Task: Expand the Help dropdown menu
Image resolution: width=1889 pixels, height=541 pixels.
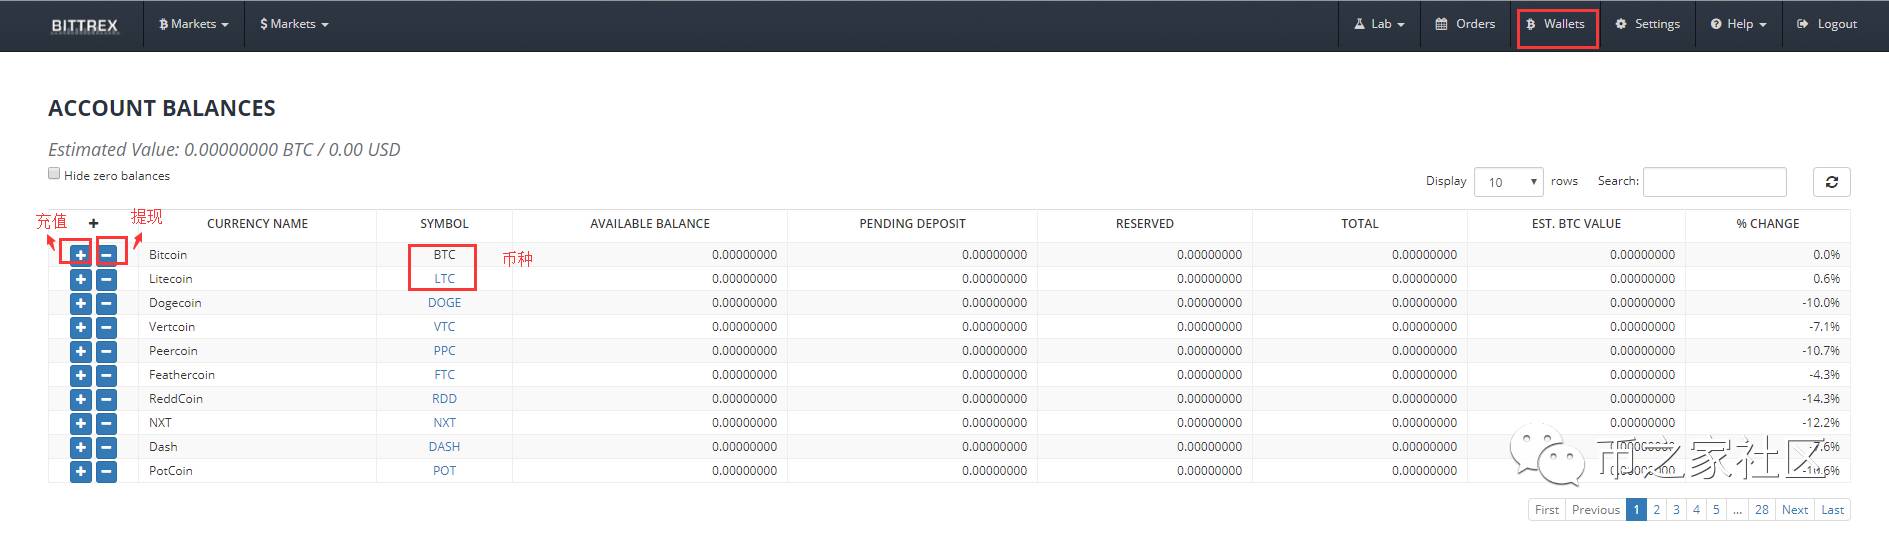Action: click(1738, 24)
